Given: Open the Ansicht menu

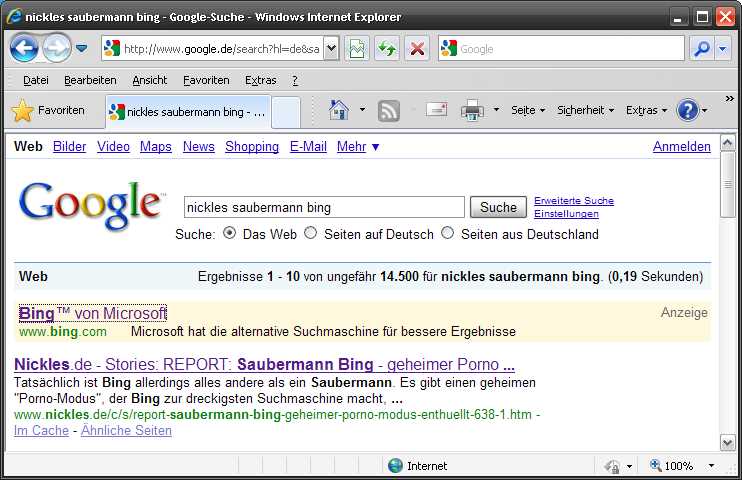Looking at the screenshot, I should point(150,80).
